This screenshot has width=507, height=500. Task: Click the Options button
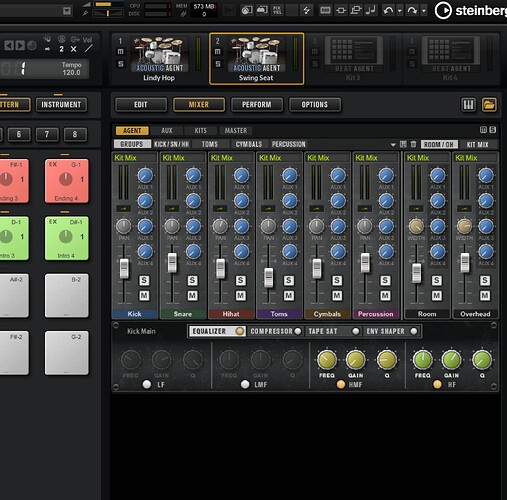pos(315,105)
